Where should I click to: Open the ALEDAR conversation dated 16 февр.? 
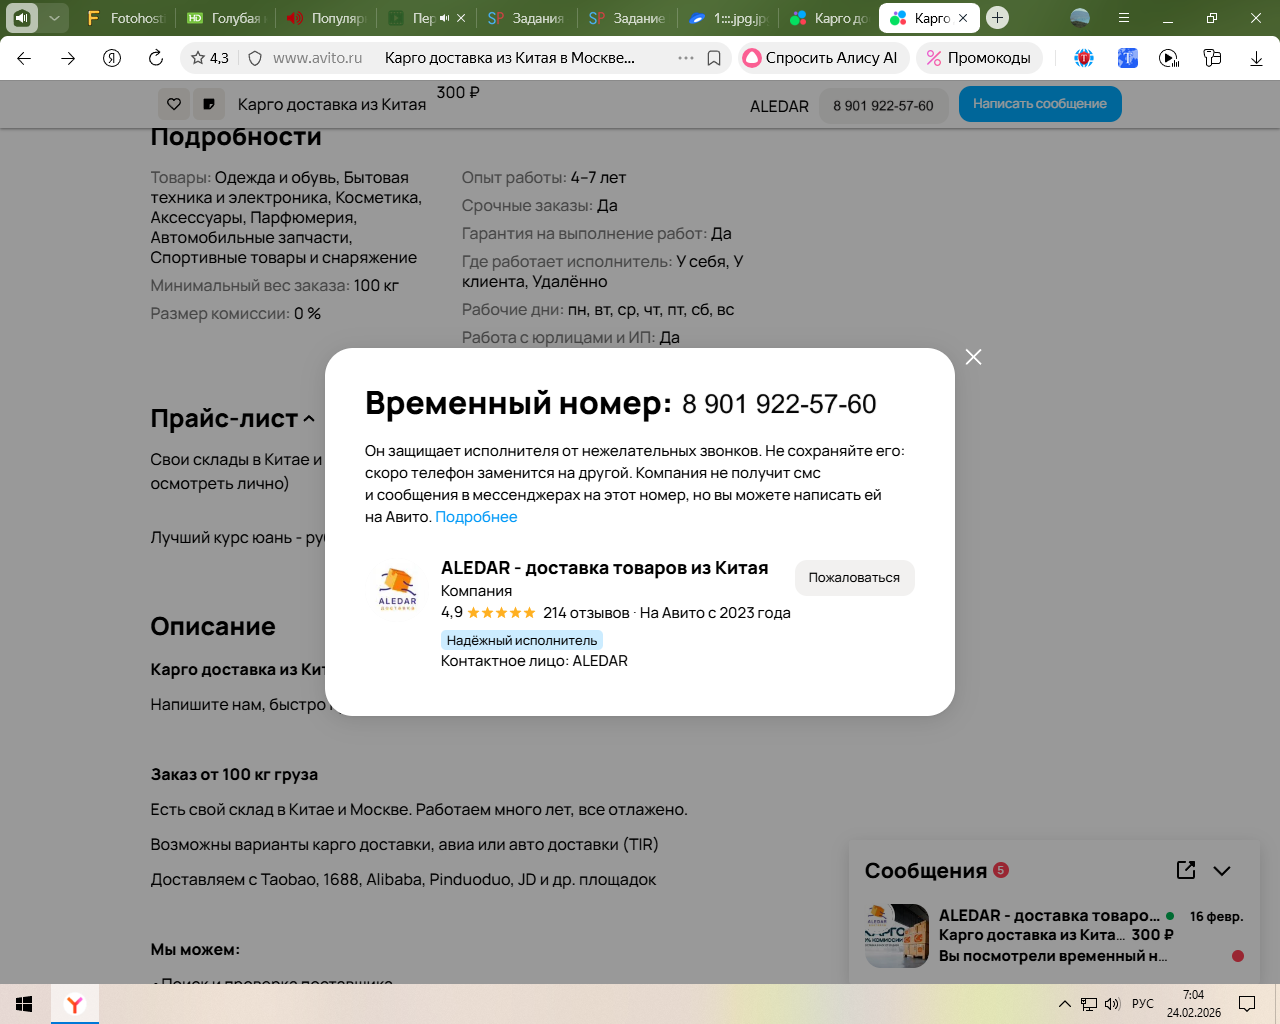pos(1054,936)
